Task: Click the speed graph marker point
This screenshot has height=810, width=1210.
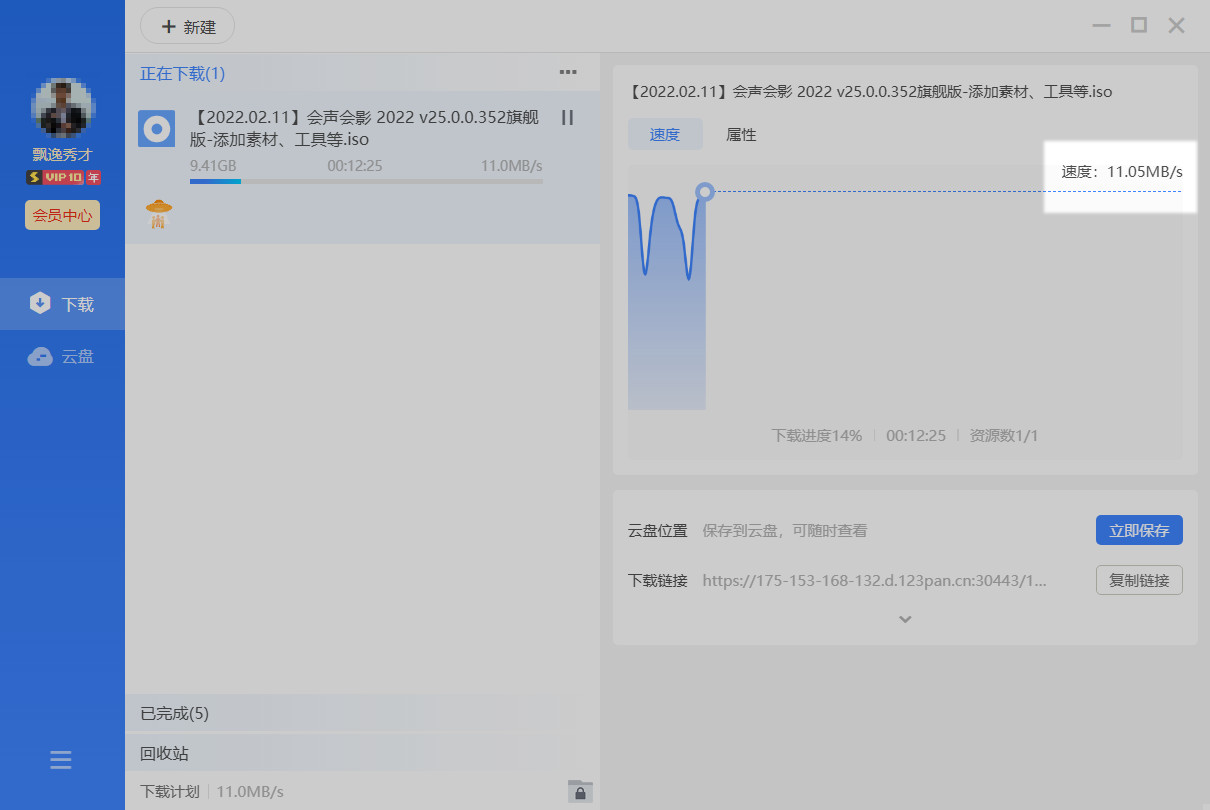Action: pyautogui.click(x=705, y=191)
